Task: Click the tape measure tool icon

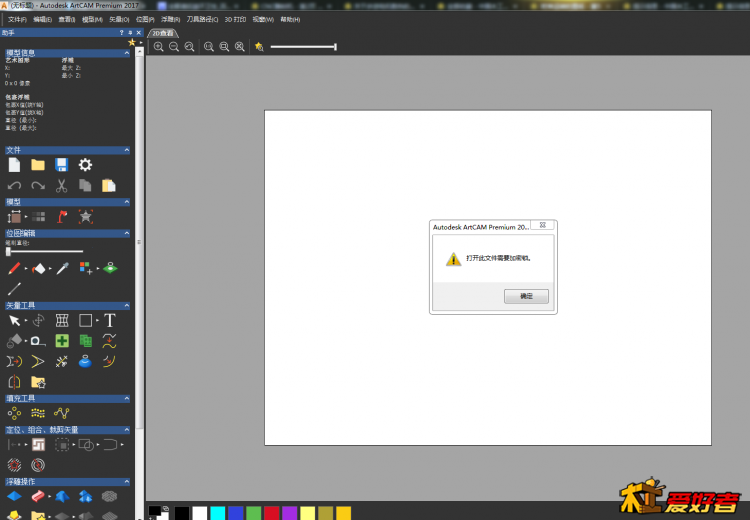Action: (x=38, y=341)
